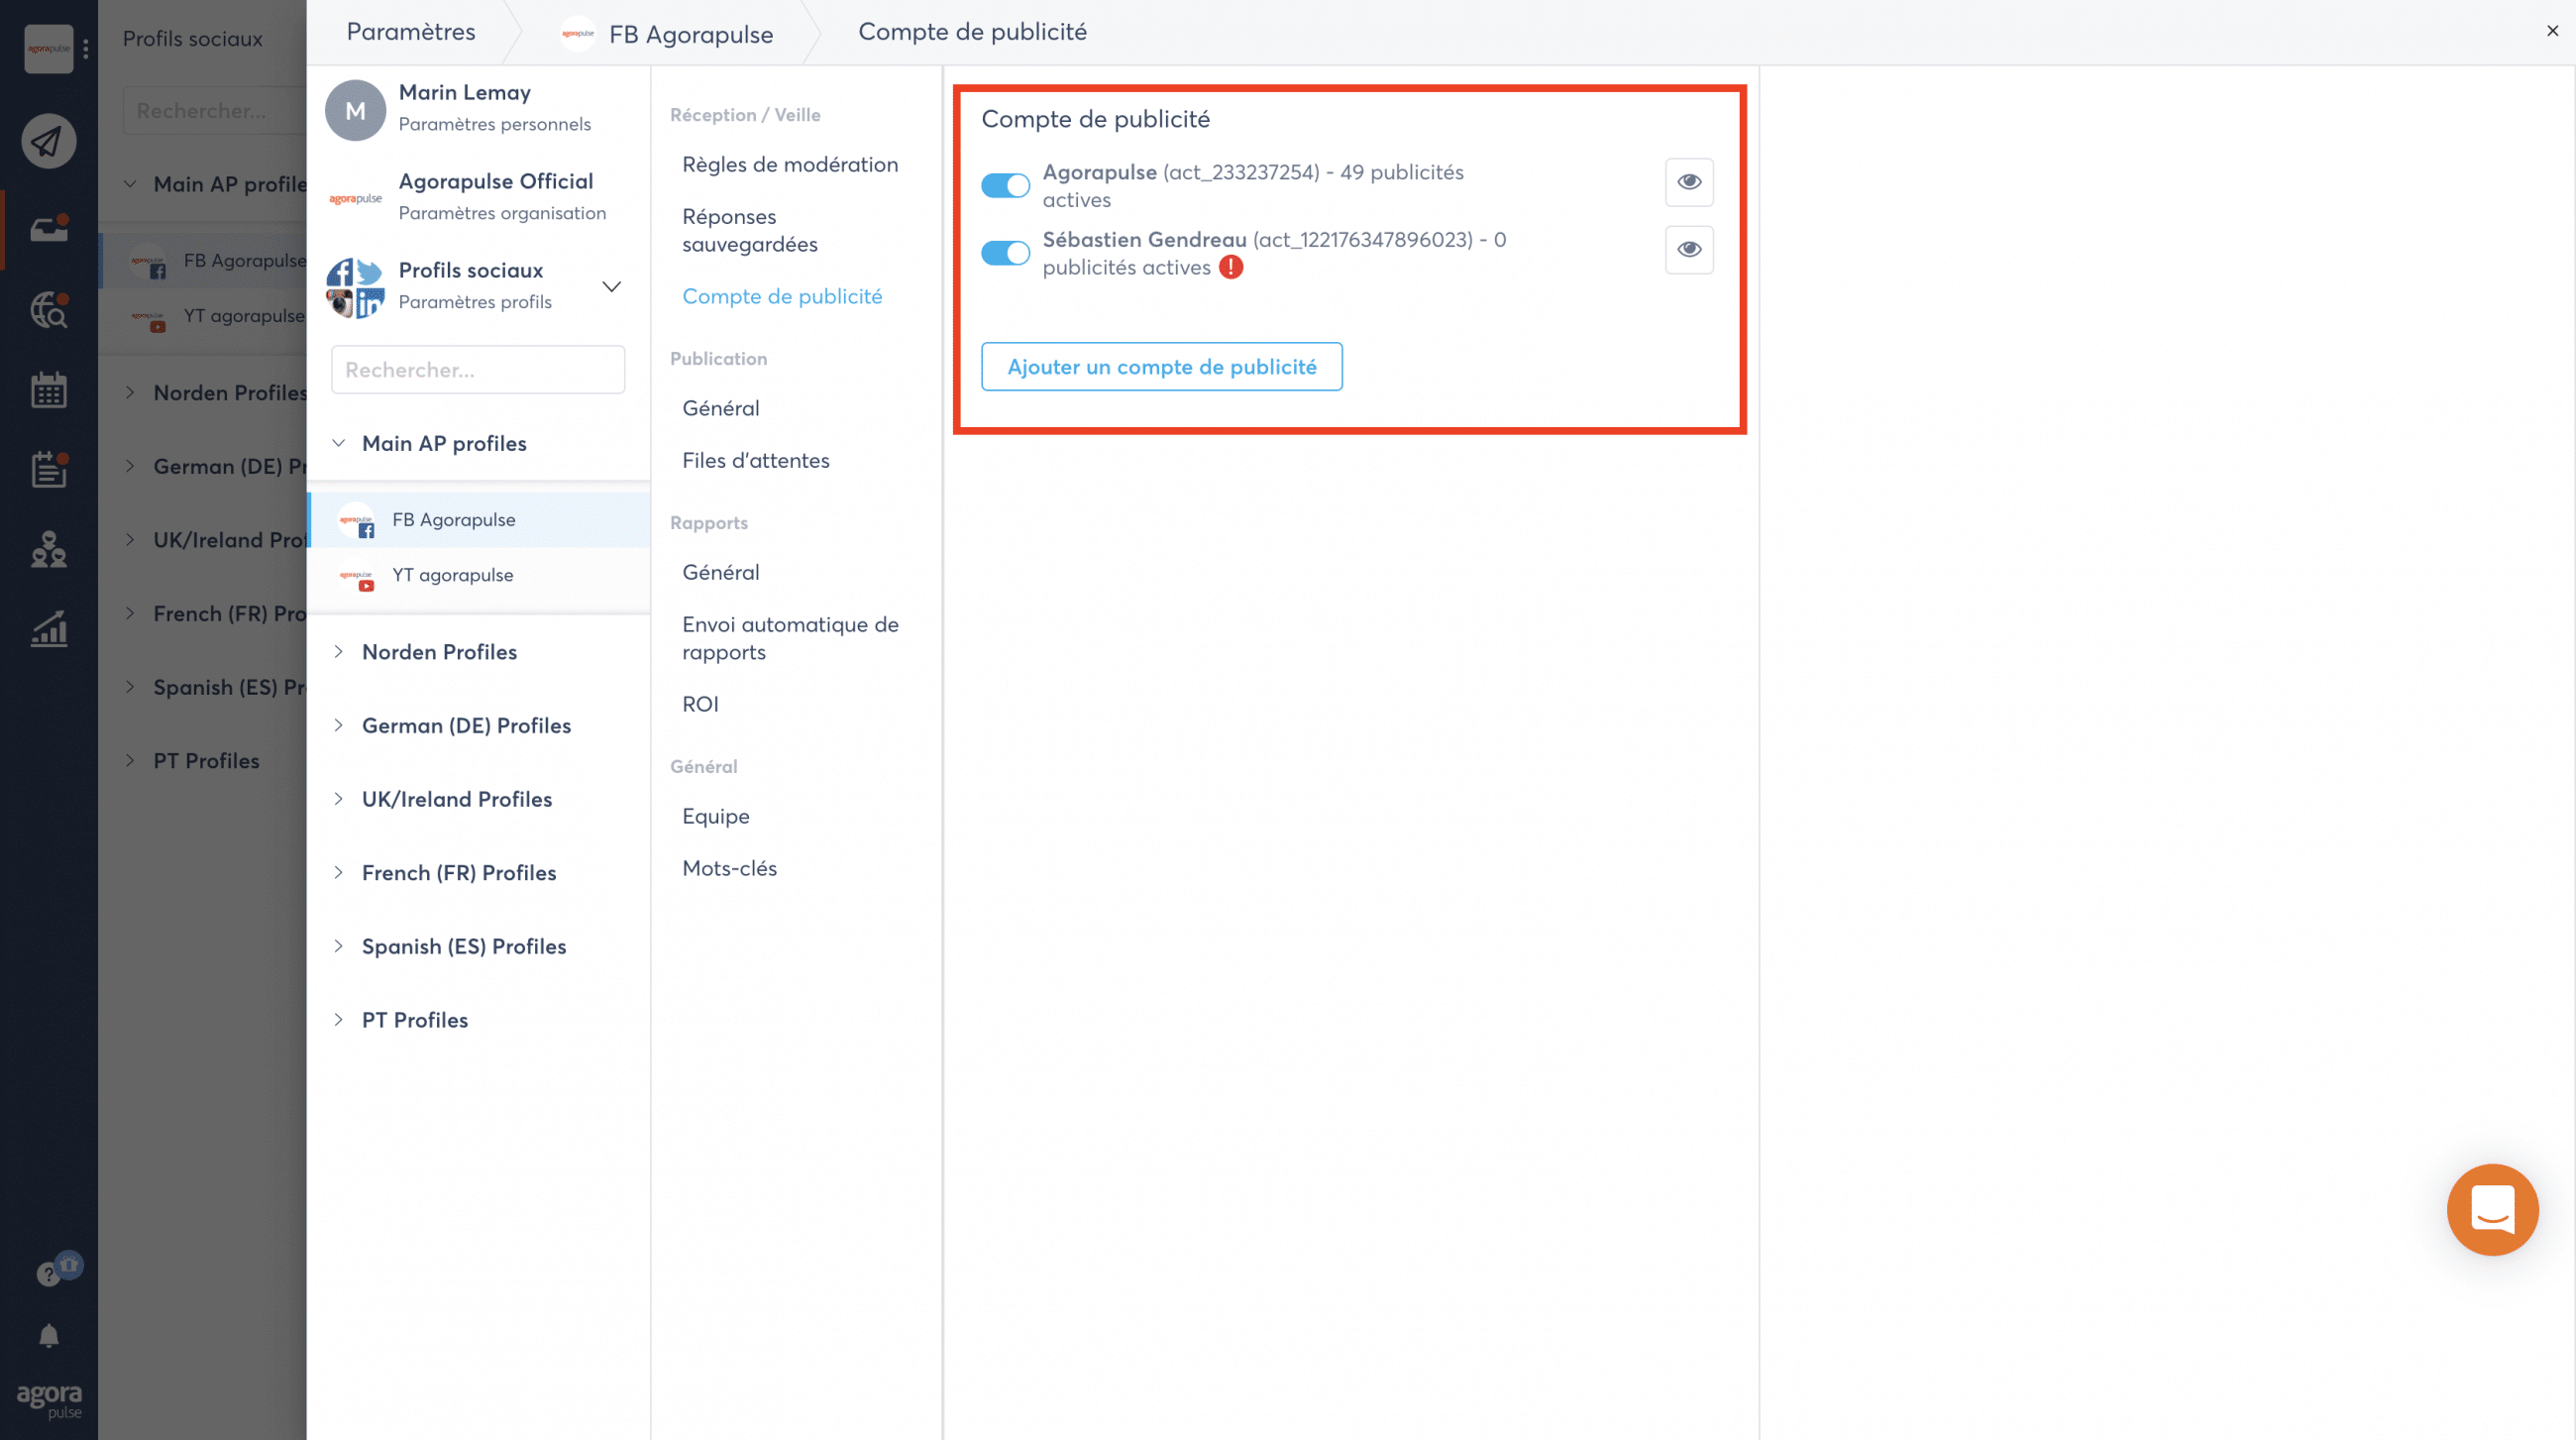Open the orange chat support bubble
Image resolution: width=2576 pixels, height=1440 pixels.
(x=2492, y=1209)
